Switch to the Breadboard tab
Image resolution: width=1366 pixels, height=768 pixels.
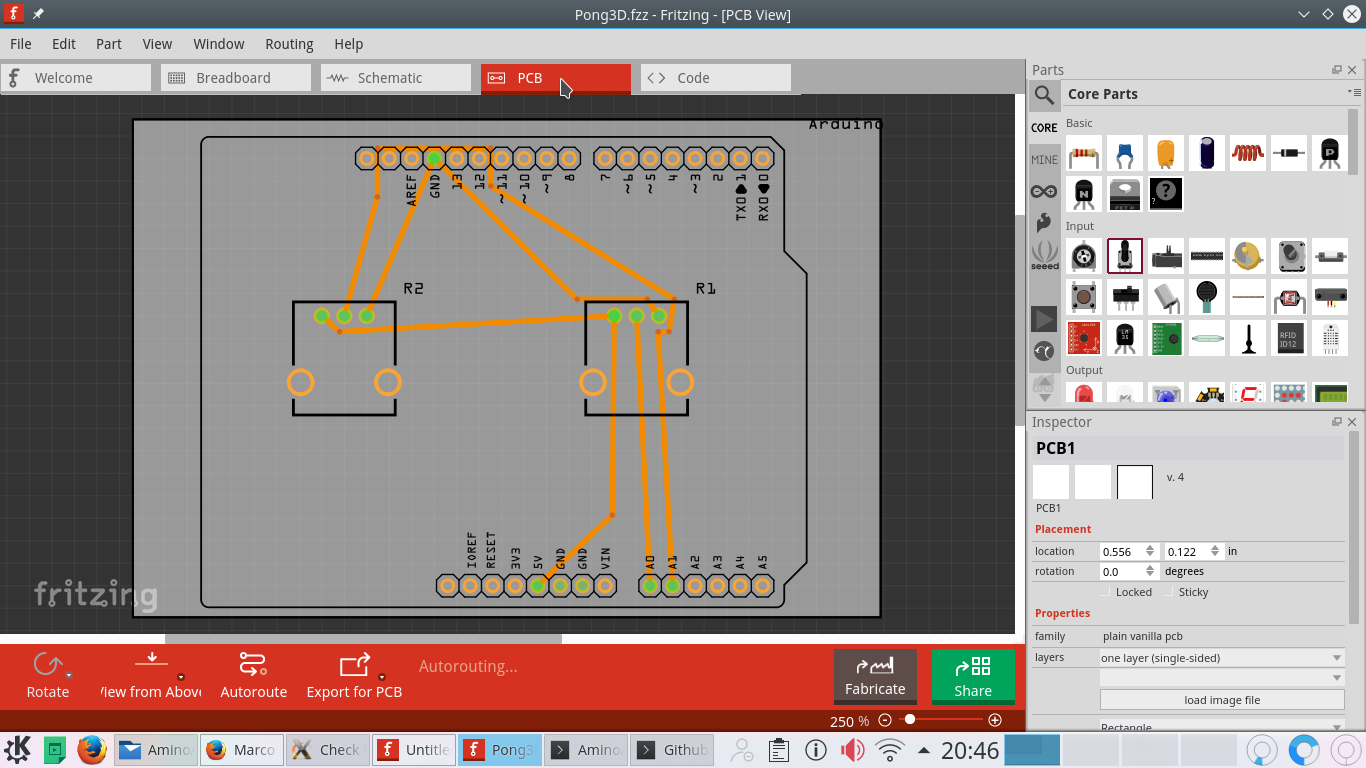236,78
